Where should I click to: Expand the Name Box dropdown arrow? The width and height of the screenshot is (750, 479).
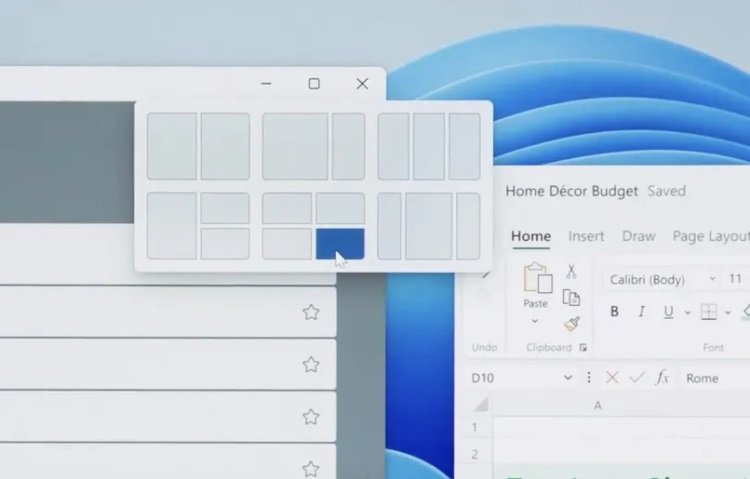point(568,377)
